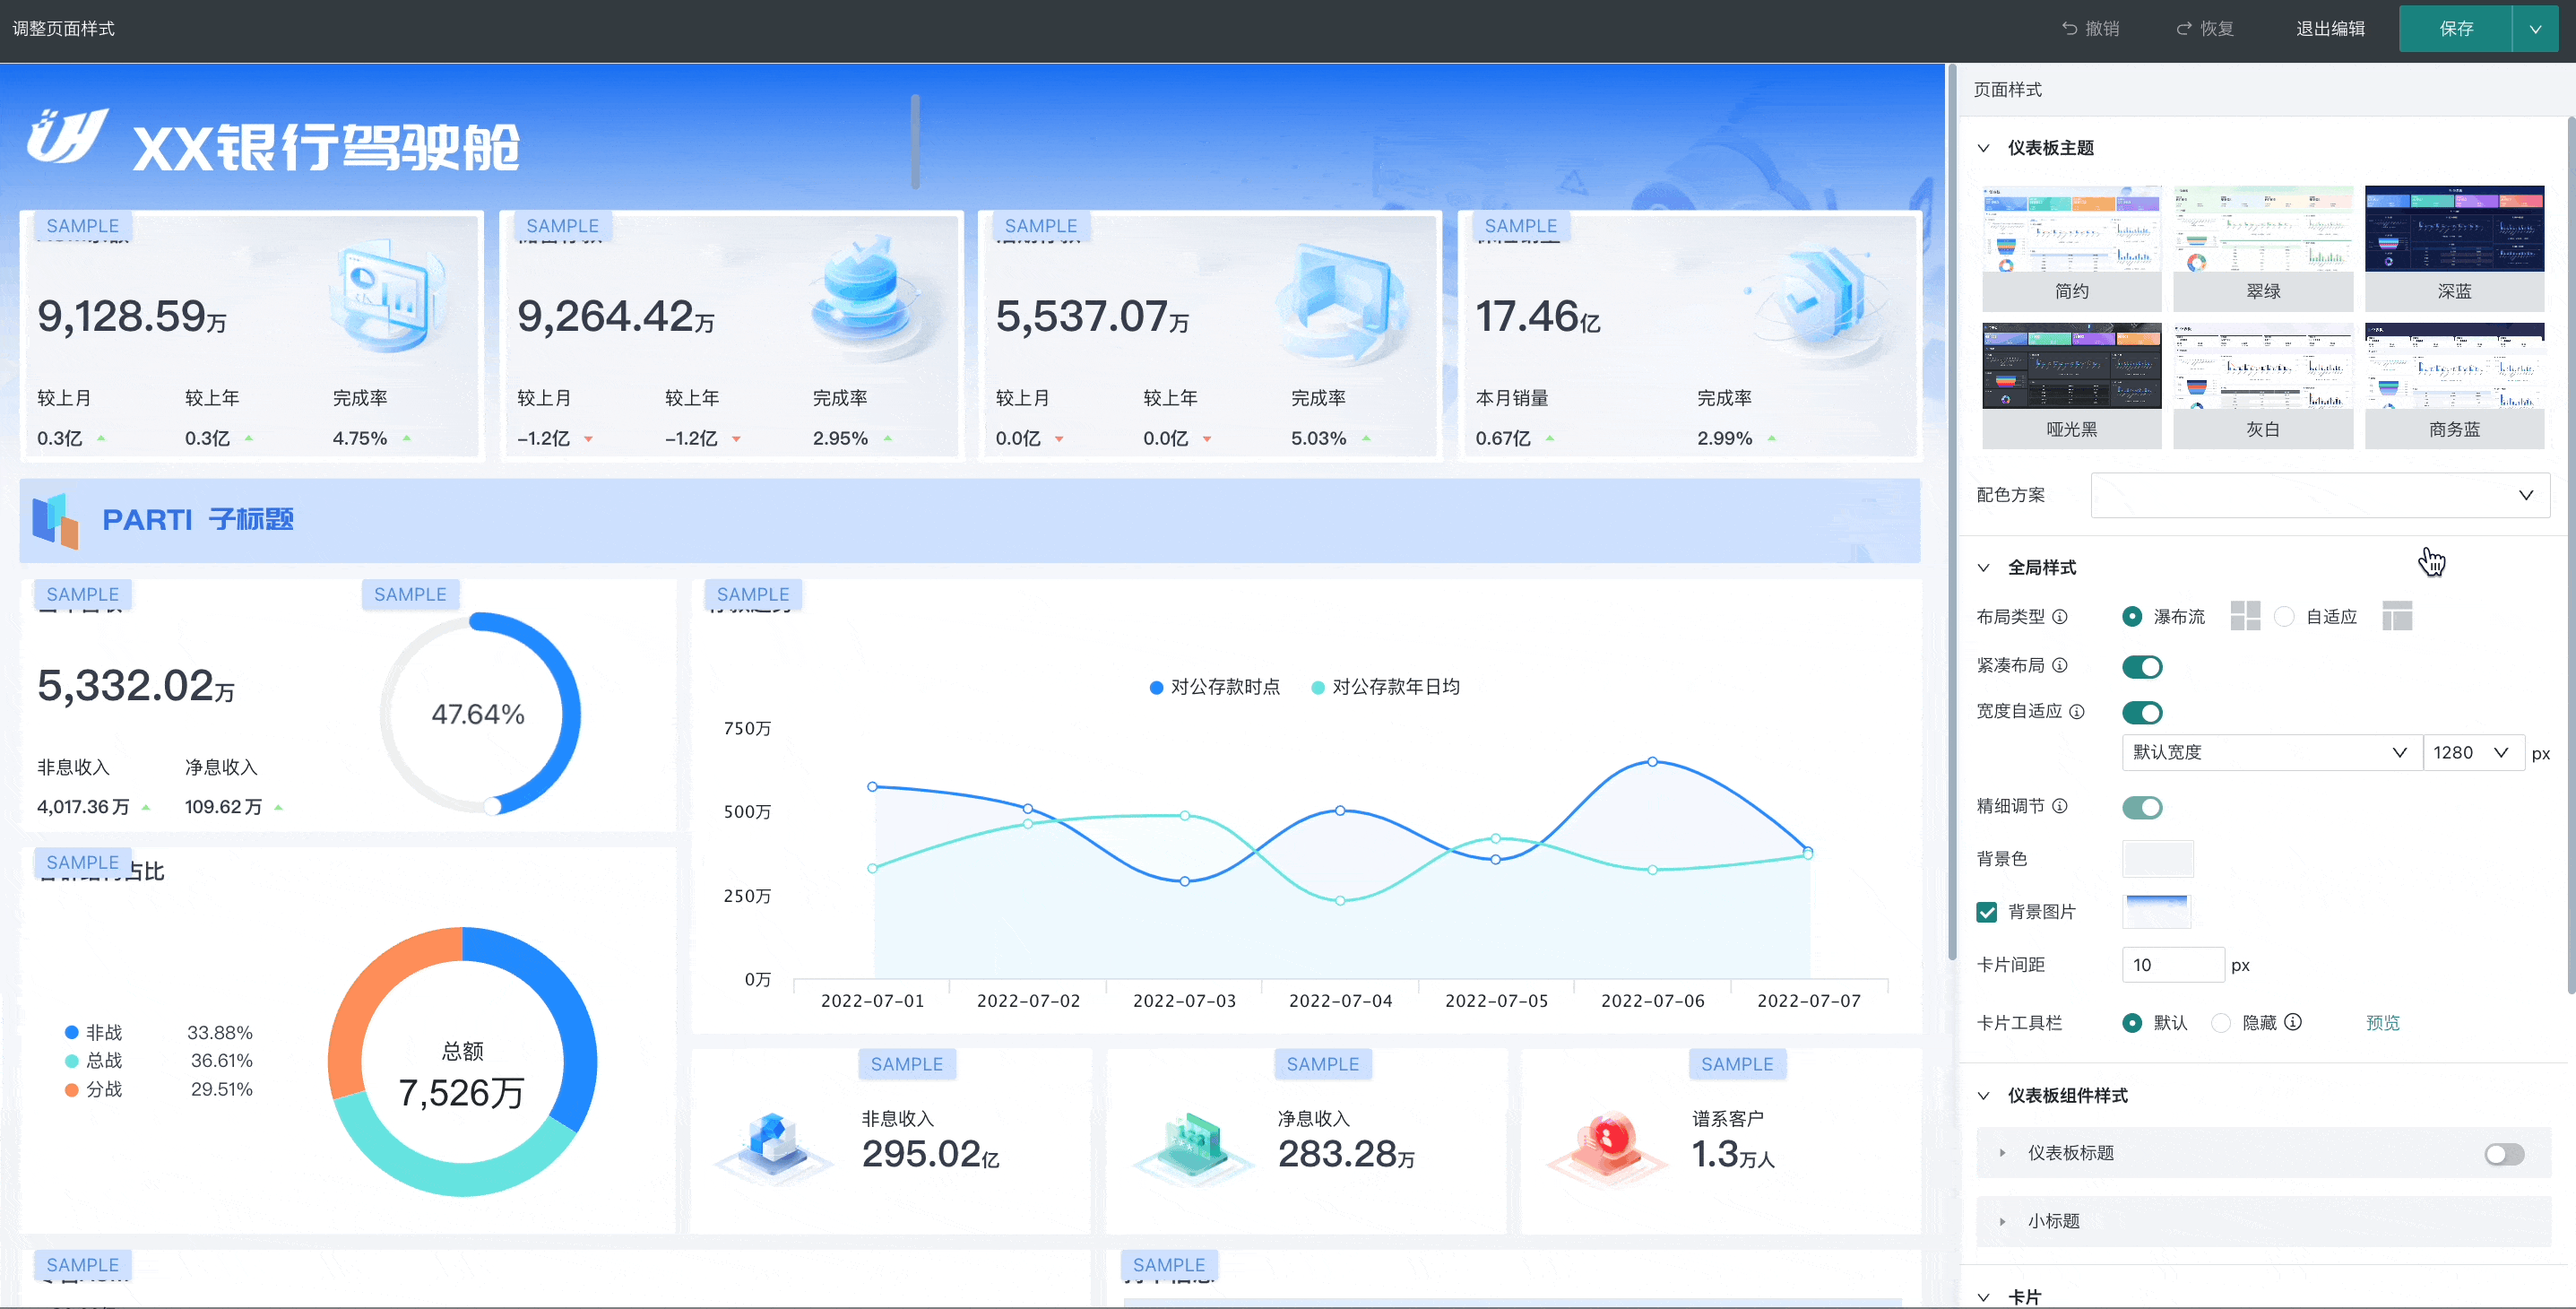This screenshot has height=1309, width=2576.
Task: Expand the 小标题 settings row
Action: tap(2002, 1221)
